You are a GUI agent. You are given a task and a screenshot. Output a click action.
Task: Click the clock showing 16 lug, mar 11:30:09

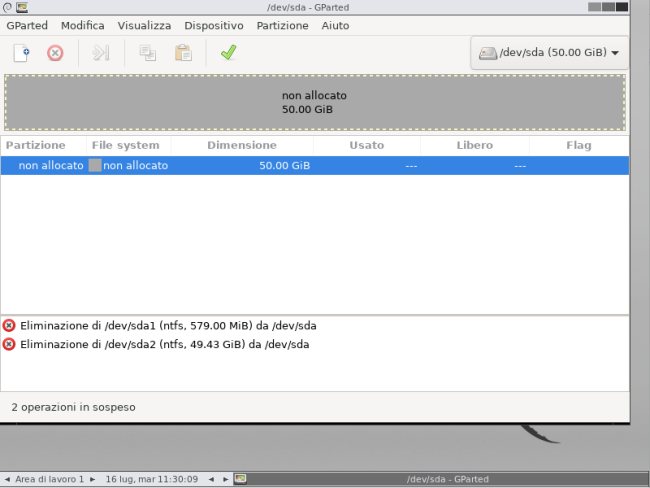[x=152, y=479]
